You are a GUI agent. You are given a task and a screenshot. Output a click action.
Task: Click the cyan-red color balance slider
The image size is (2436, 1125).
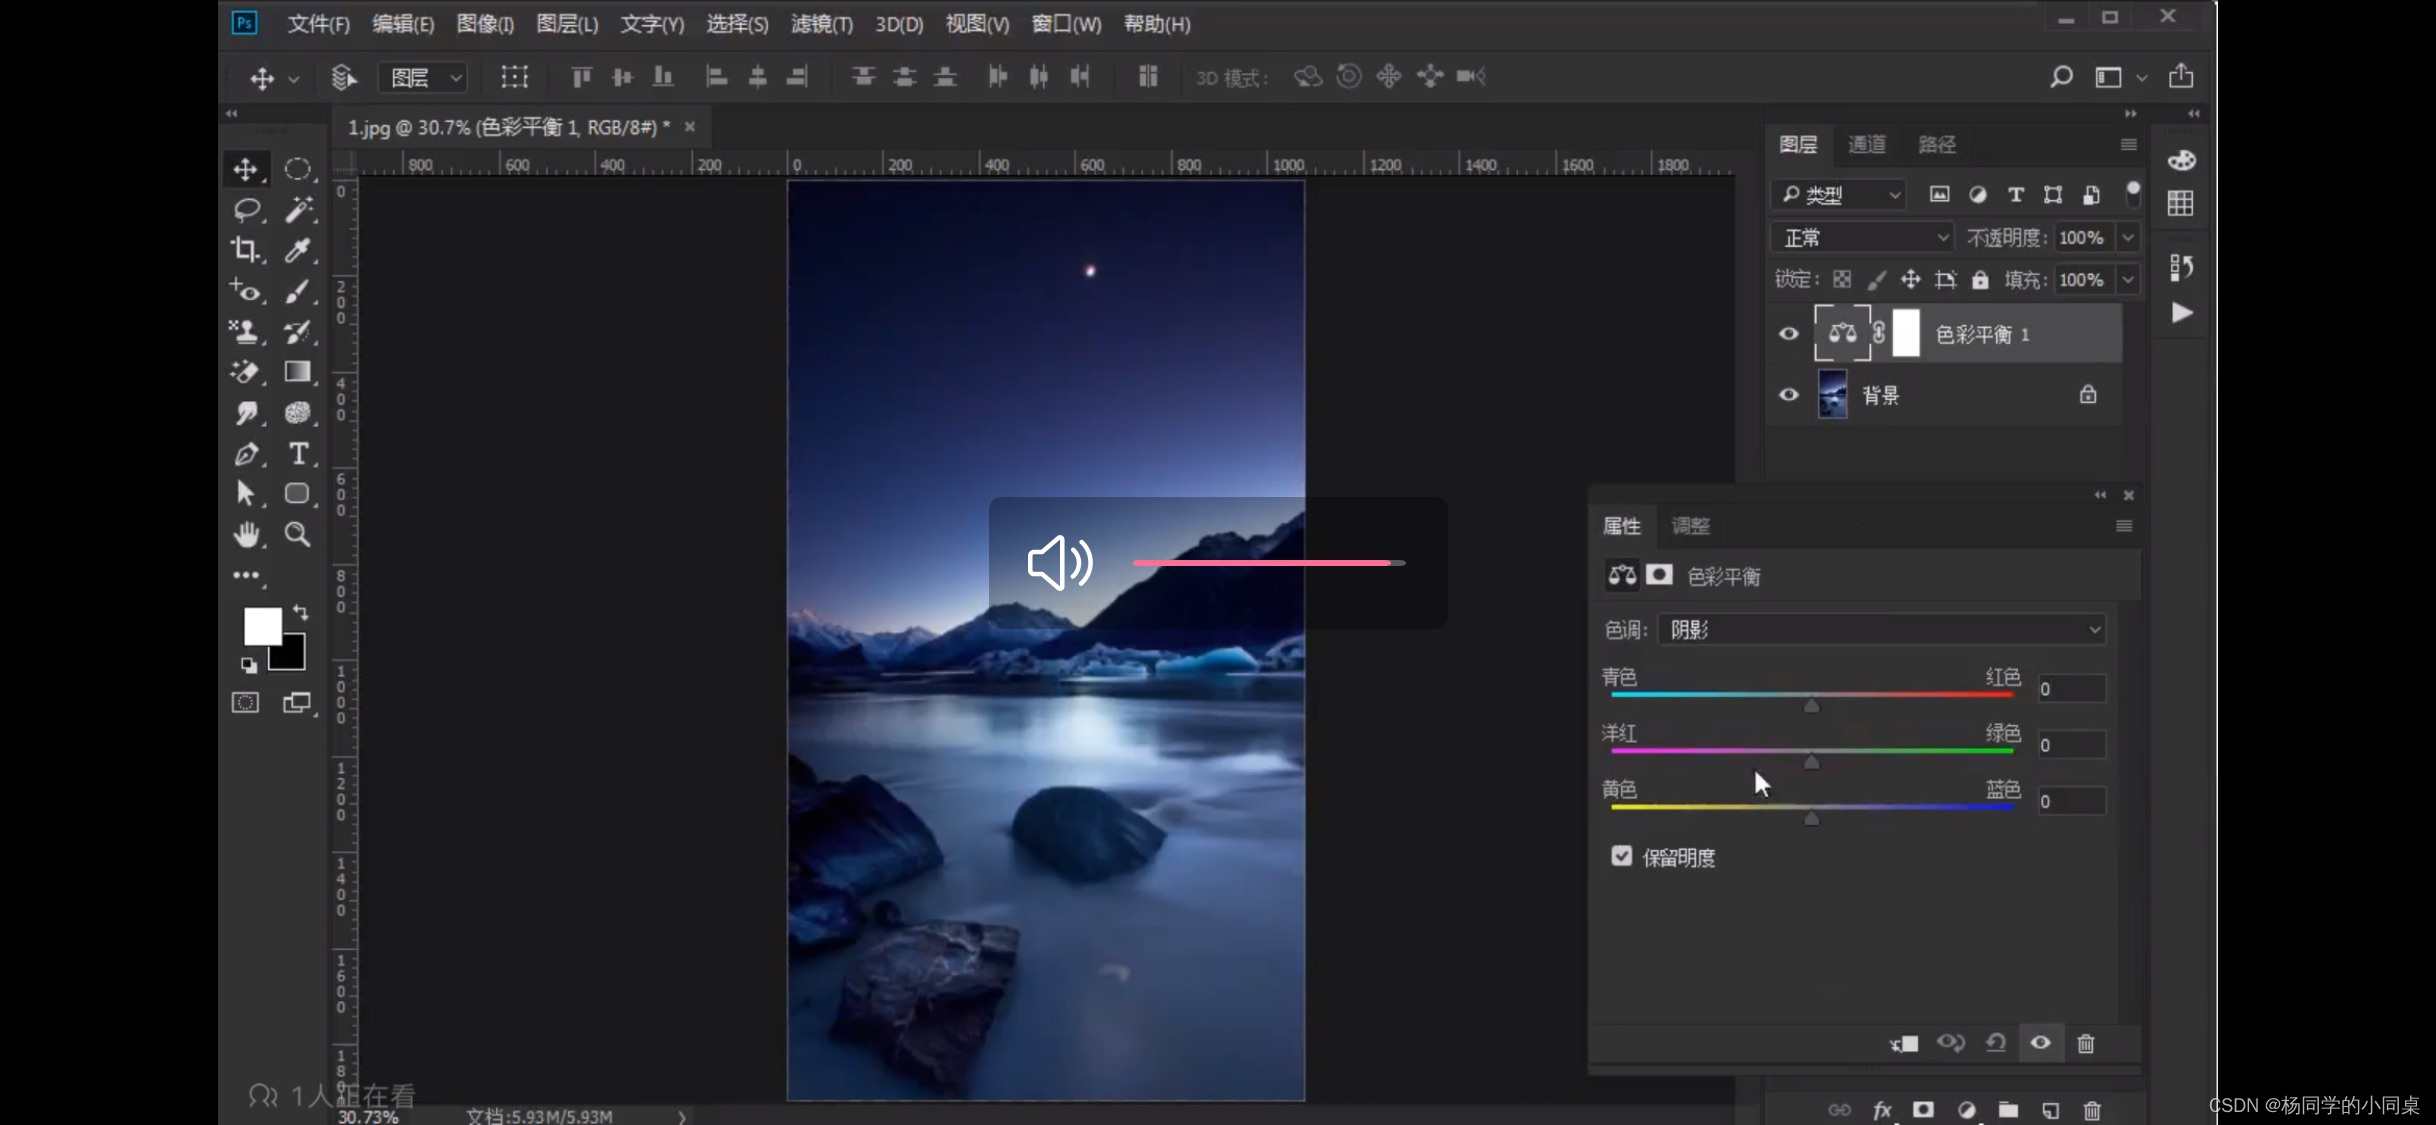1811,696
